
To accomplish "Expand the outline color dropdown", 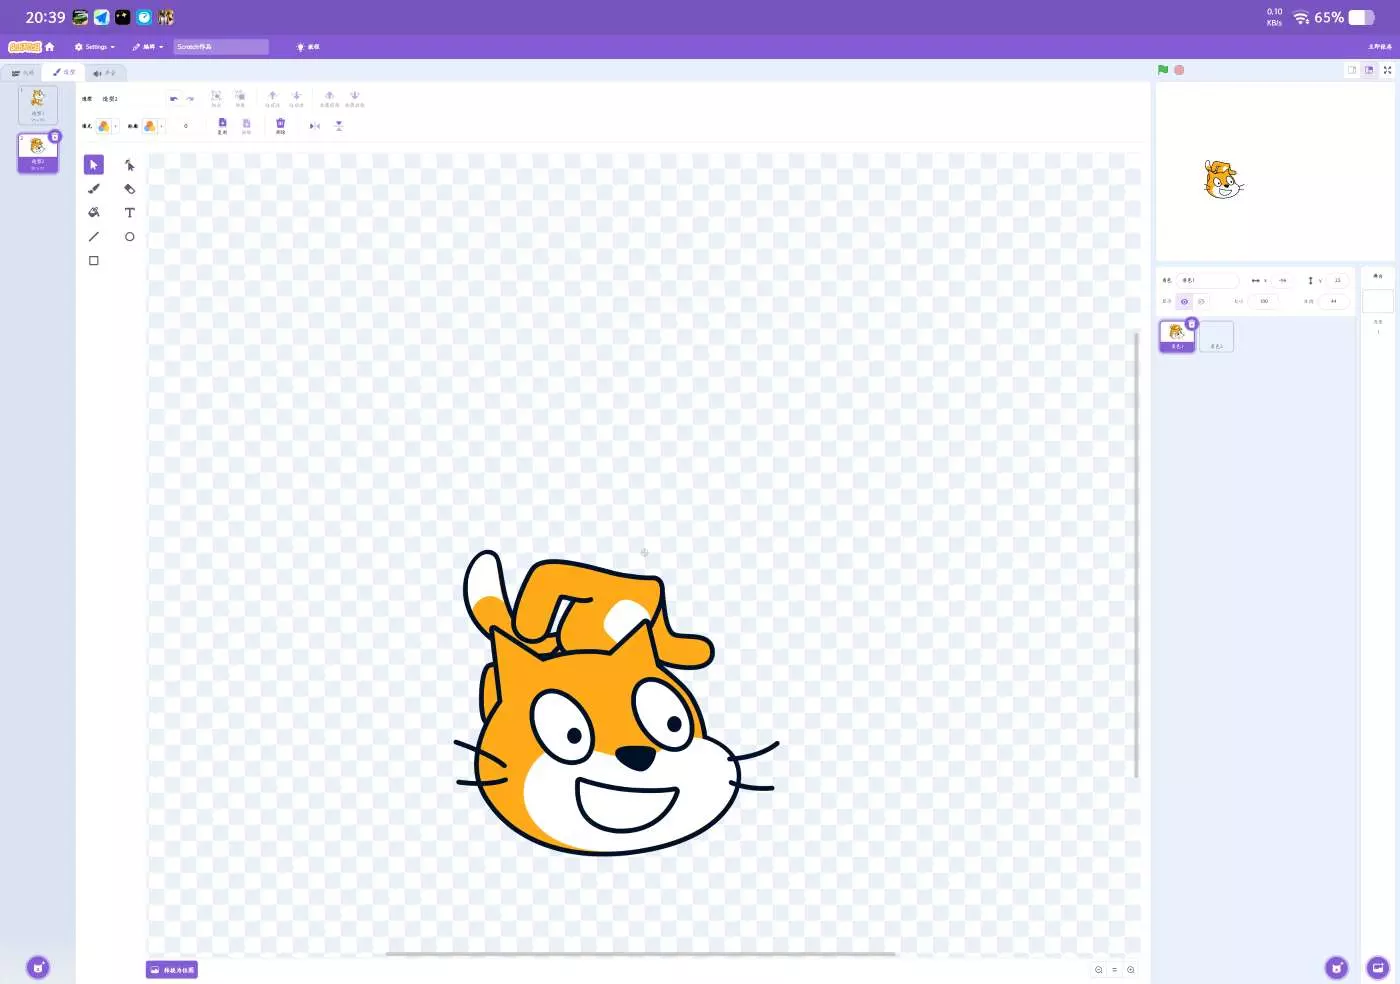I will point(152,126).
